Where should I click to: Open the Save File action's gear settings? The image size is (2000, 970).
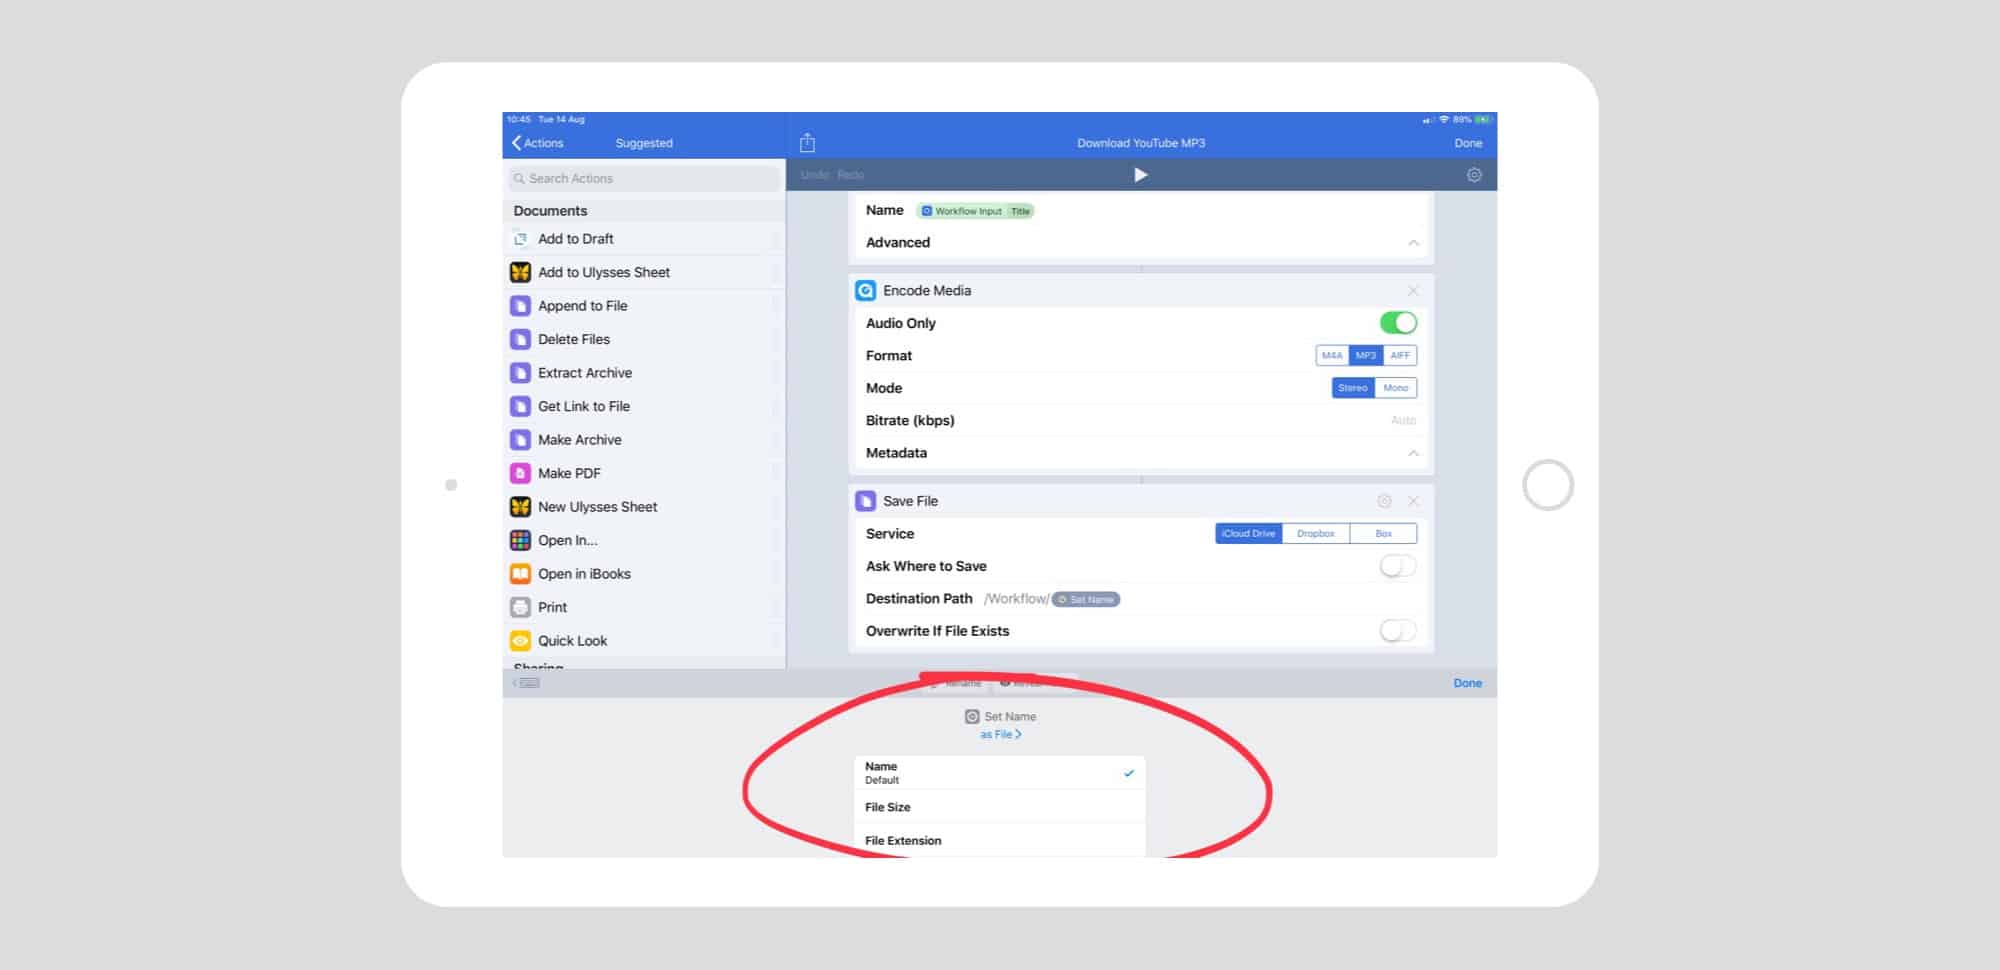1384,501
